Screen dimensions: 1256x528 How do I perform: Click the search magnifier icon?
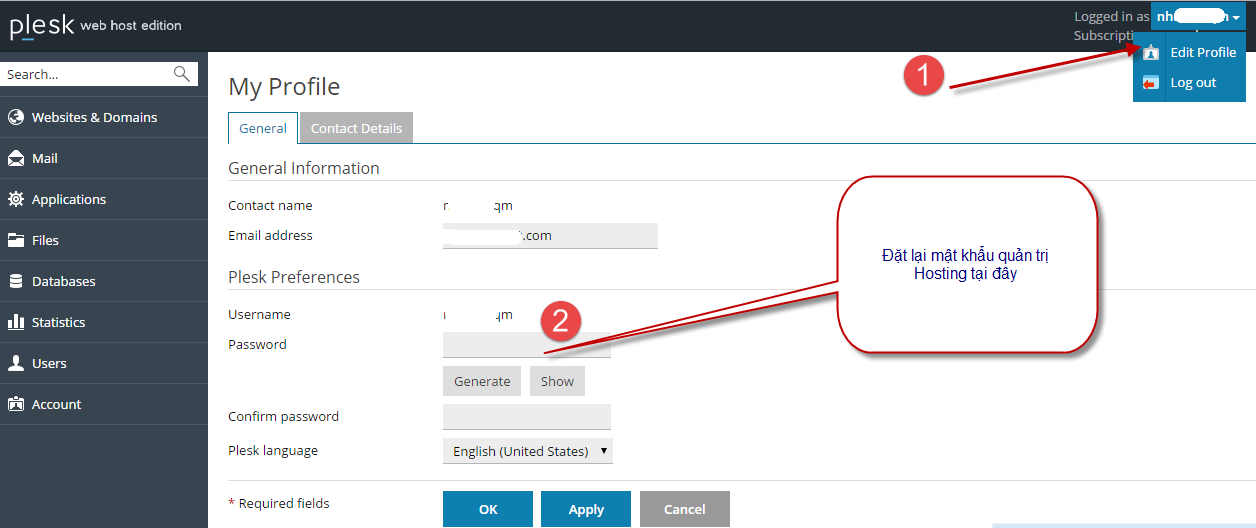pos(182,73)
